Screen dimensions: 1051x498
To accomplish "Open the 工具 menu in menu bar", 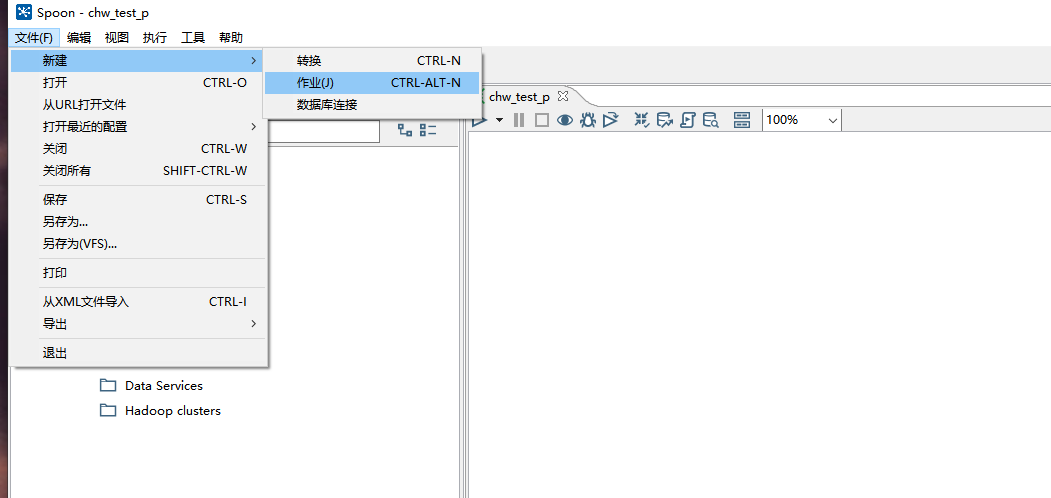I will (x=193, y=38).
